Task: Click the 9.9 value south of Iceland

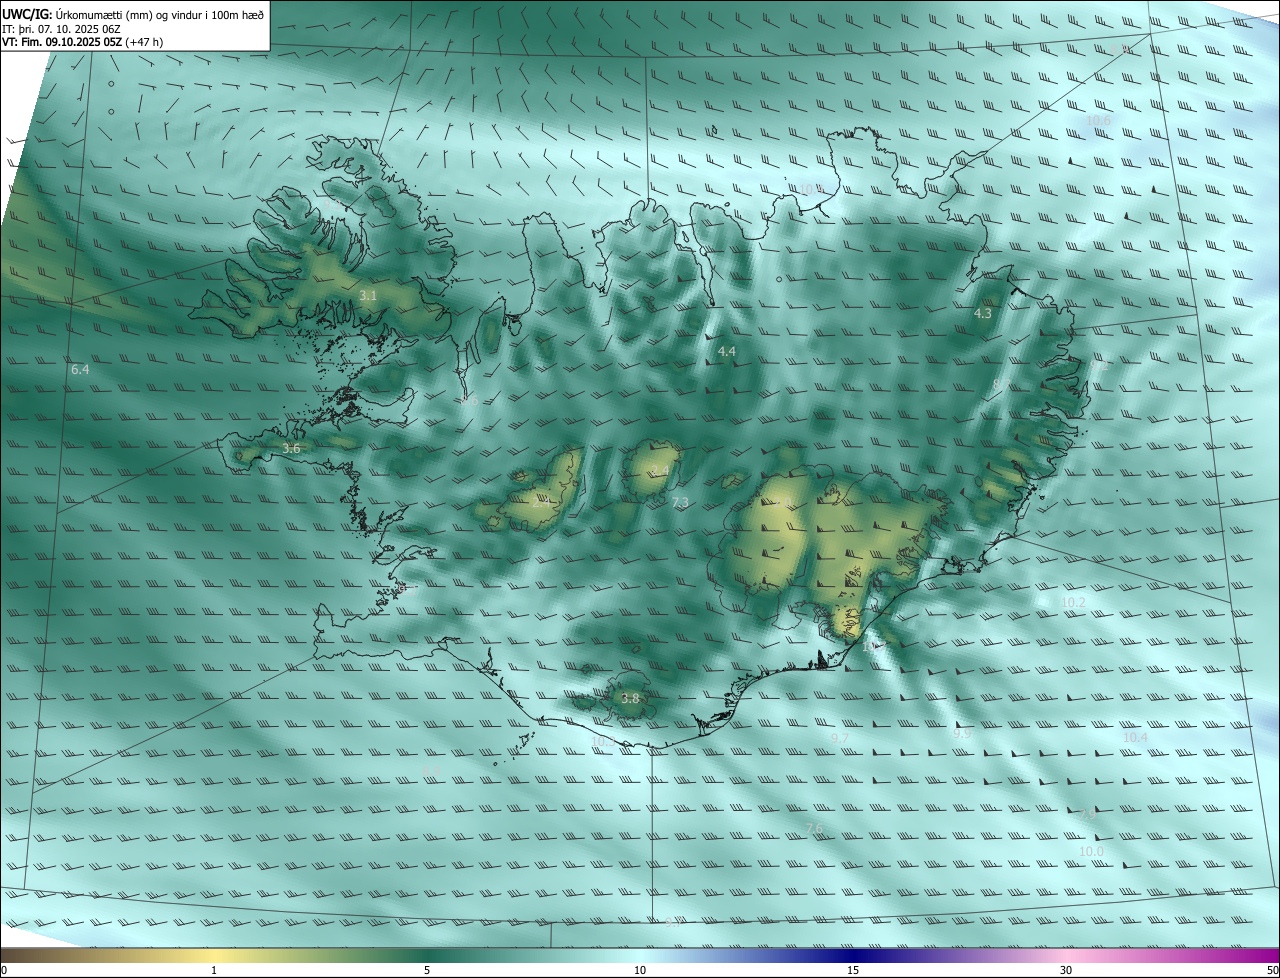Action: (962, 733)
